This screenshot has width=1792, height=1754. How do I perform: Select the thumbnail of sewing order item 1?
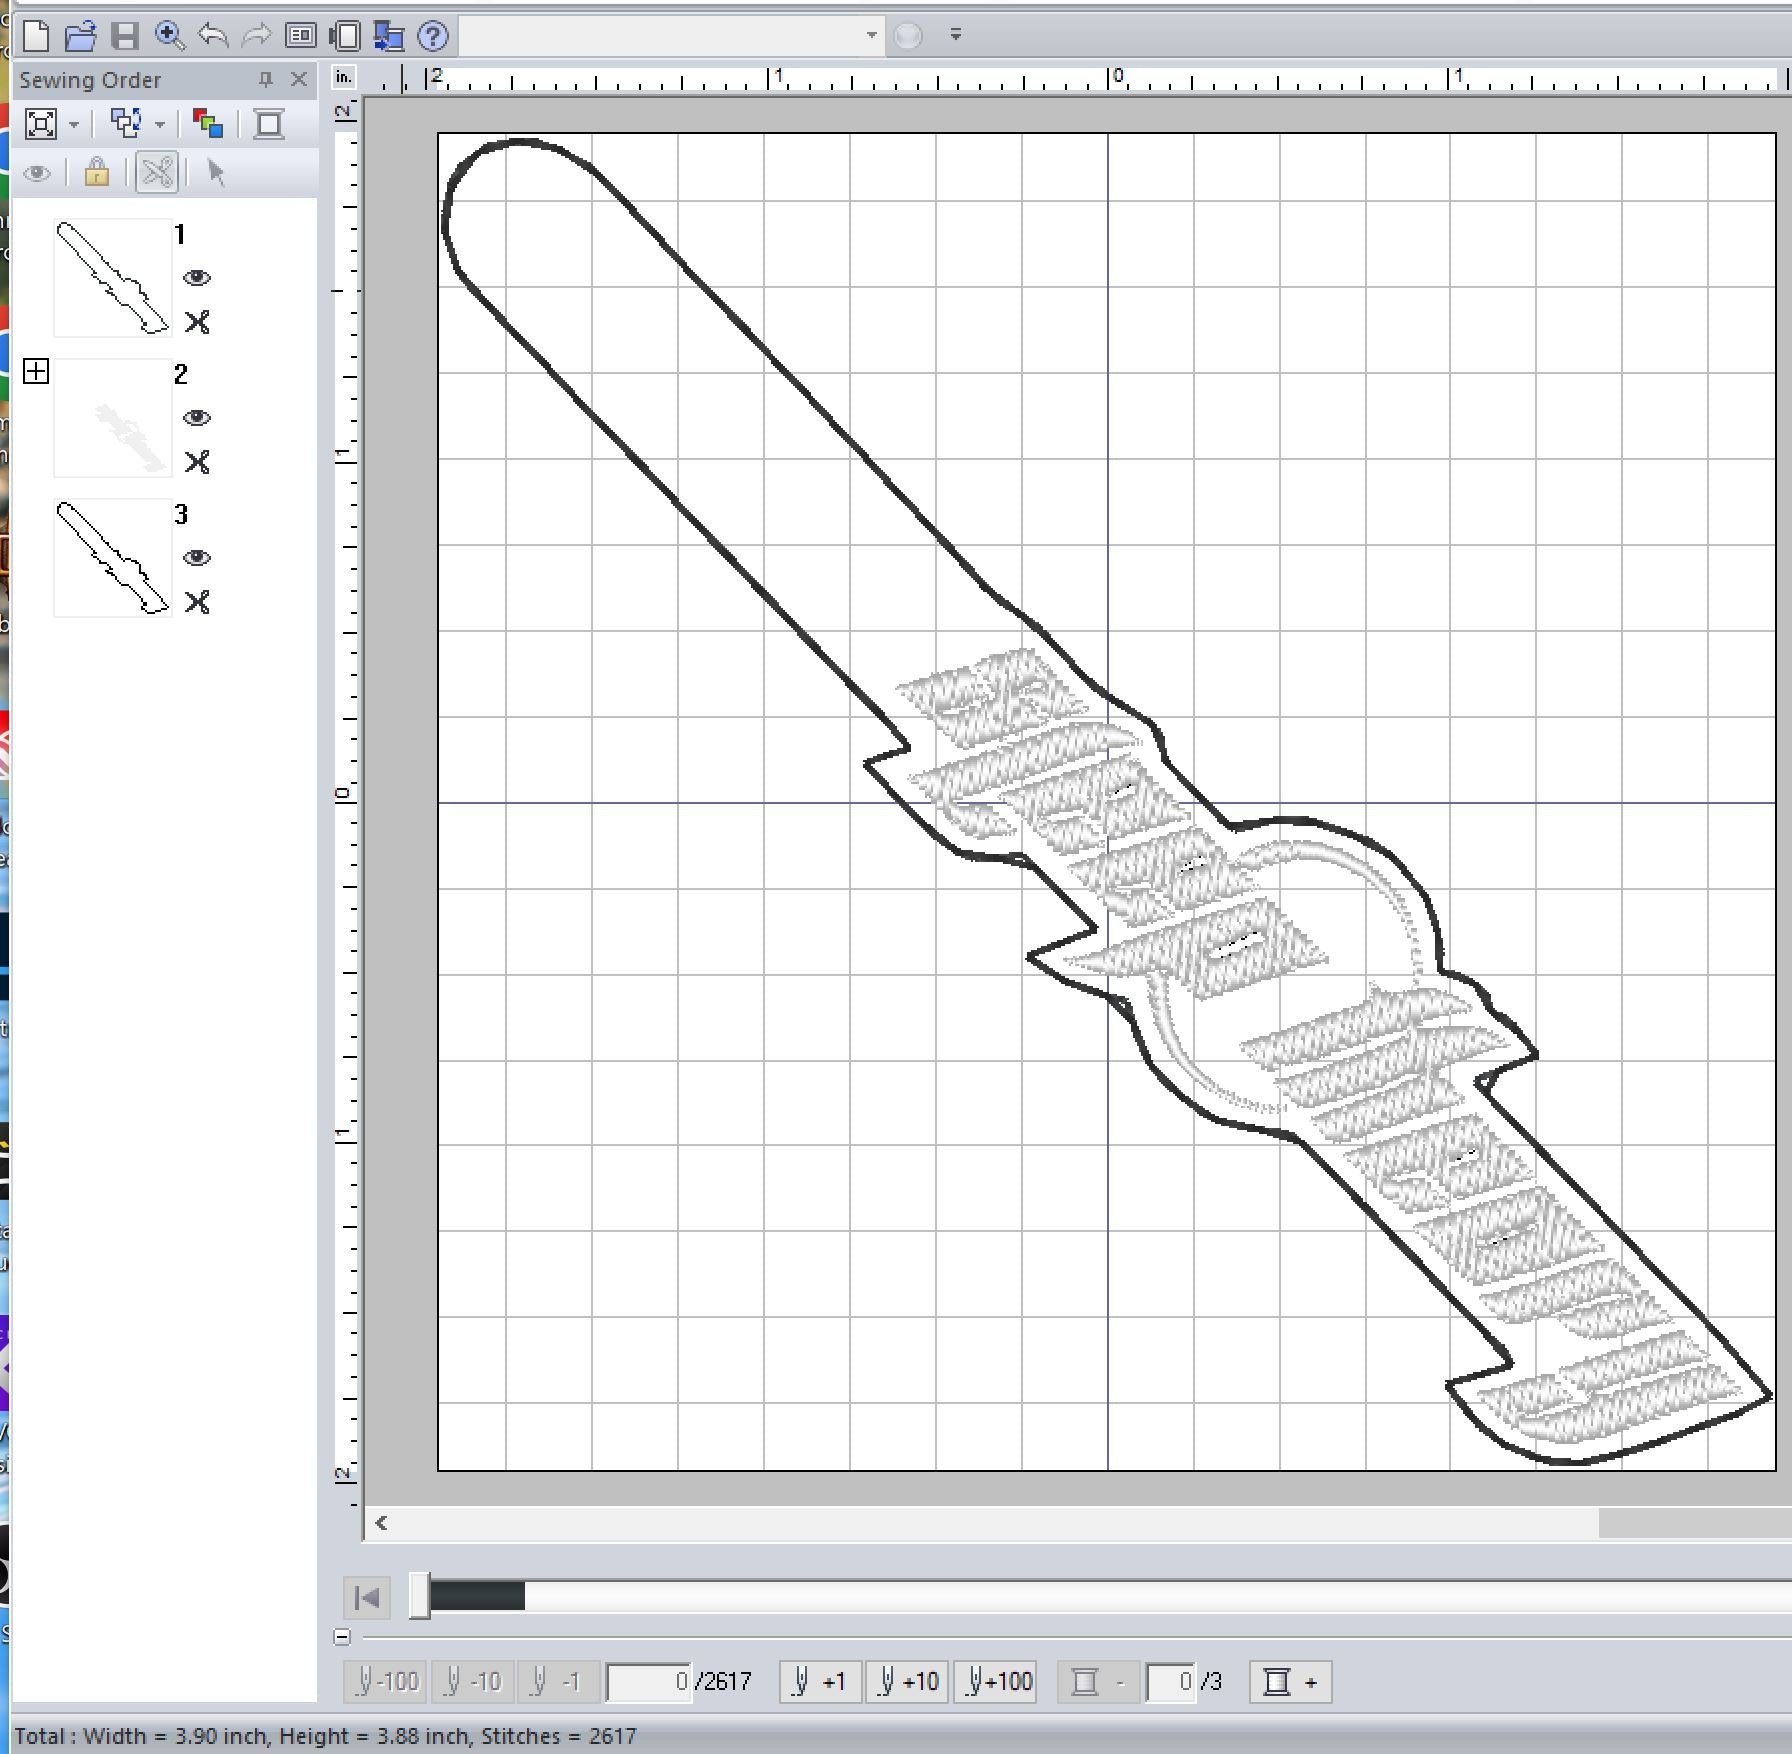112,278
